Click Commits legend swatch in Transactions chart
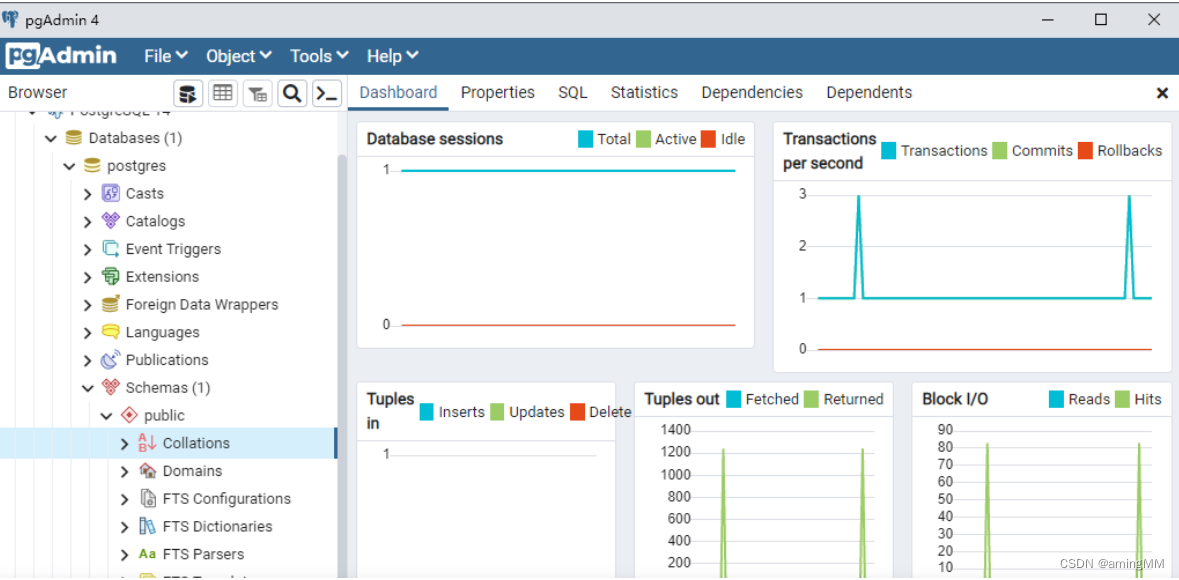 pyautogui.click(x=999, y=151)
